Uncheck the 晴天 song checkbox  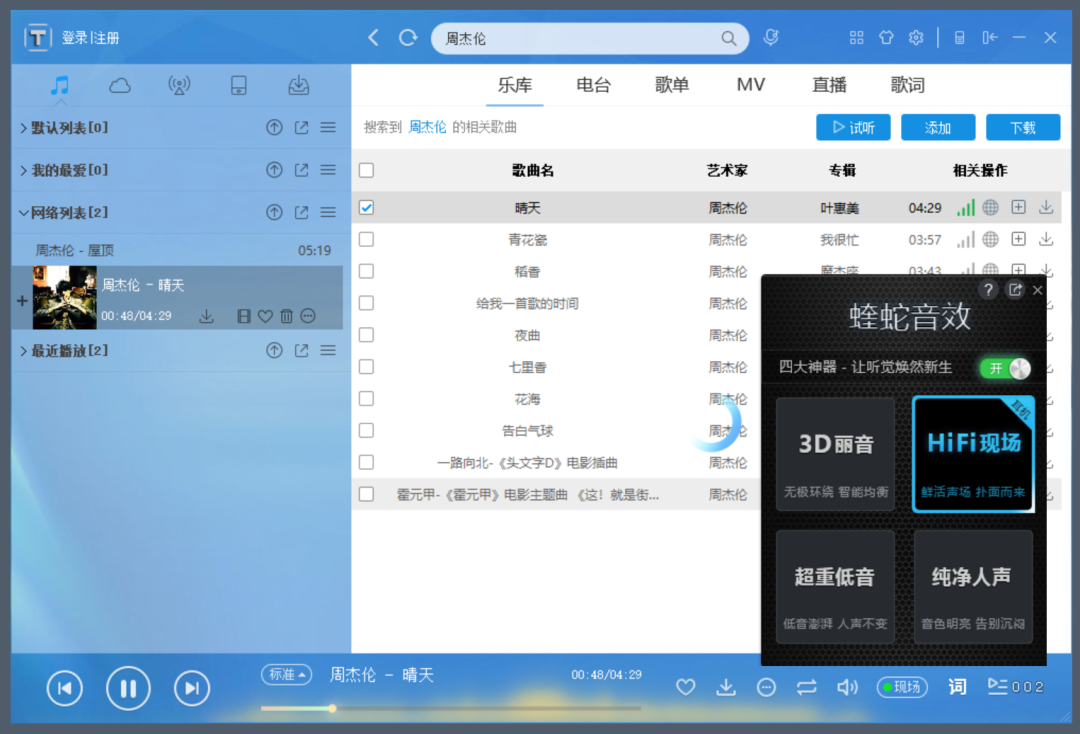tap(366, 207)
